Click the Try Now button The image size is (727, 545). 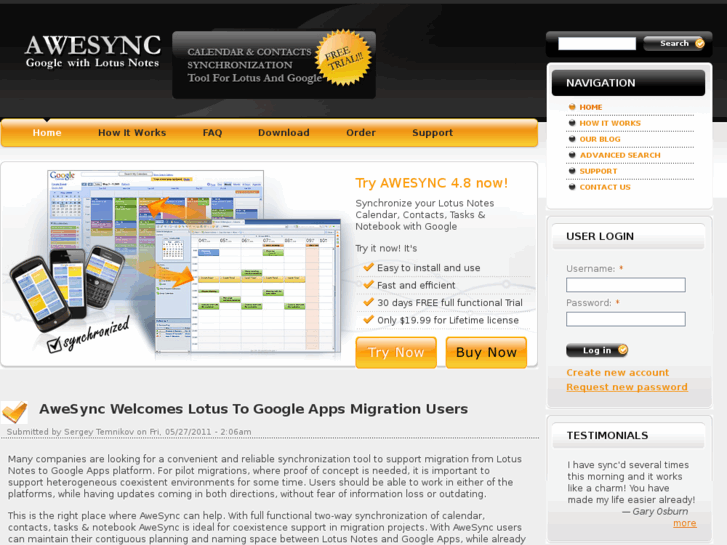pos(396,353)
